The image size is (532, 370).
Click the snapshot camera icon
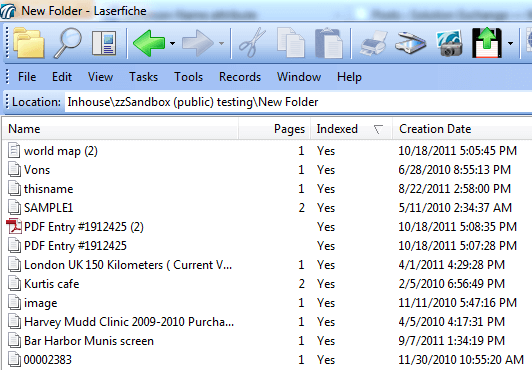(x=450, y=43)
